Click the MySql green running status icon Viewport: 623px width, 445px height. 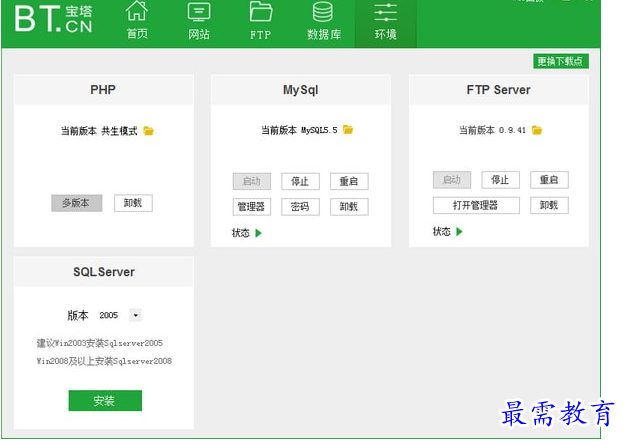259,233
